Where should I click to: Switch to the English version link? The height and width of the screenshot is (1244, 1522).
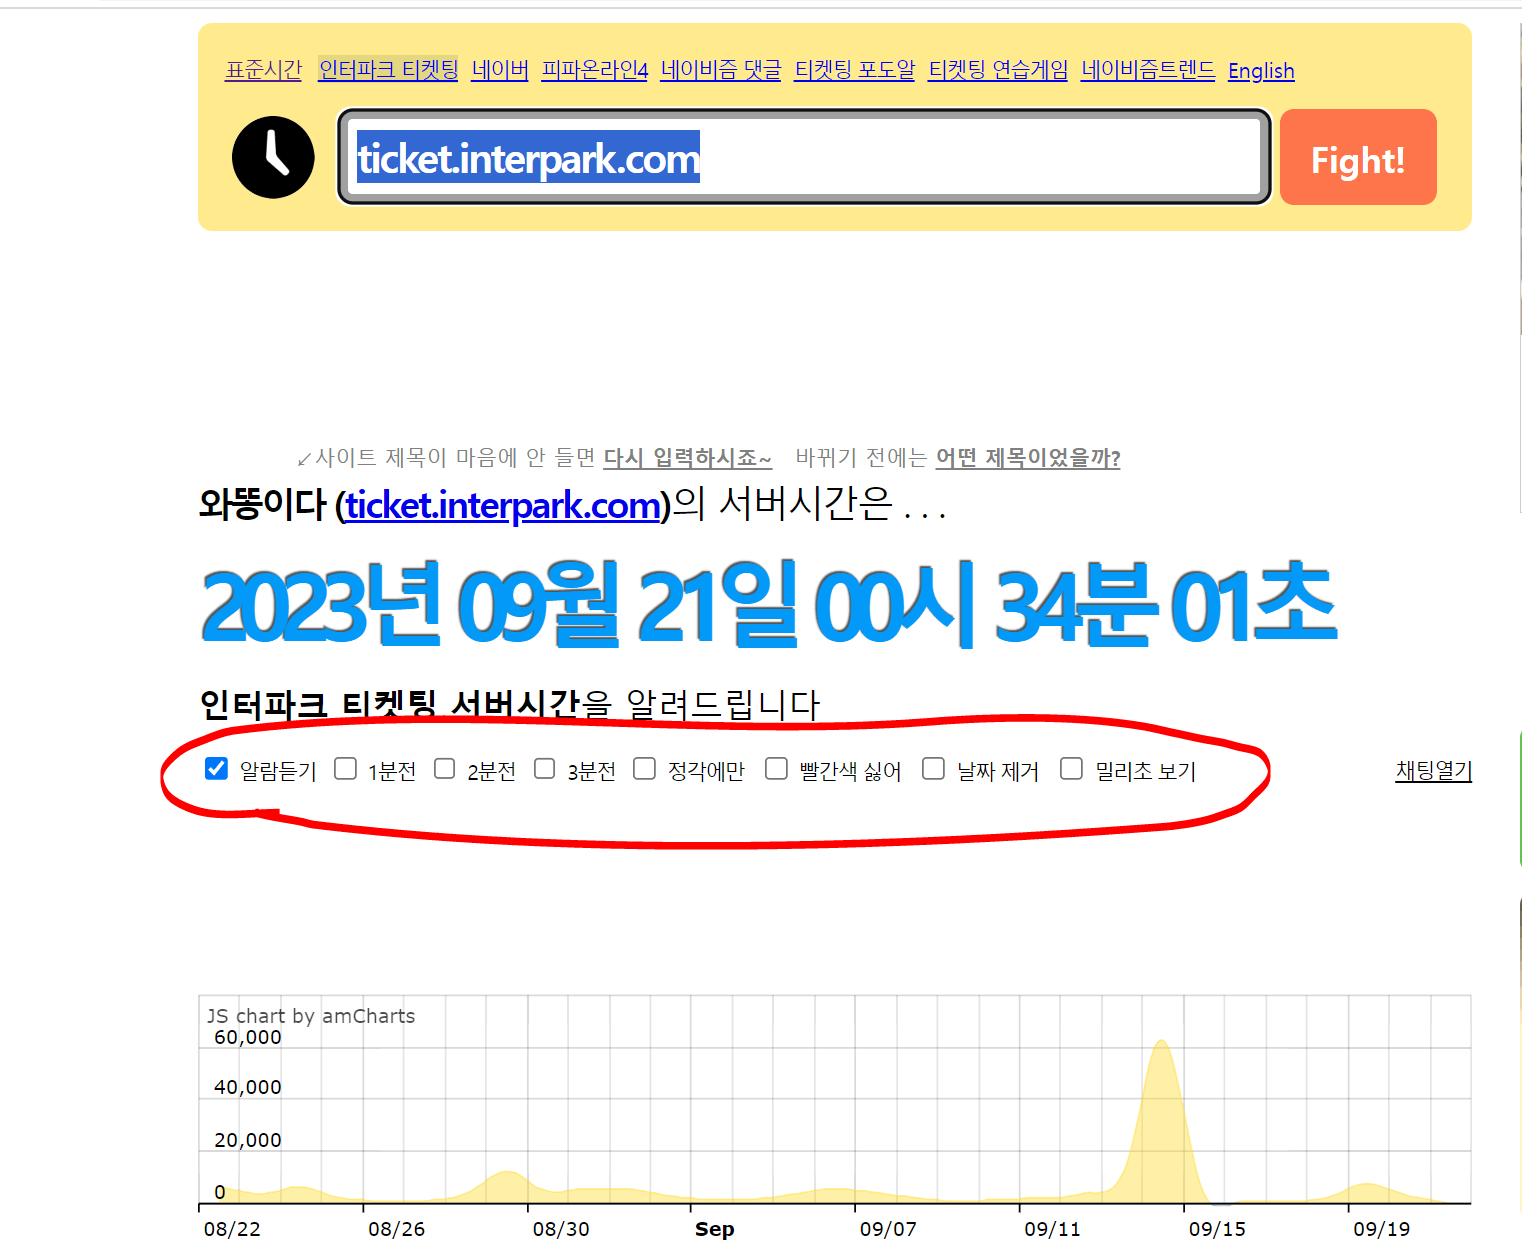point(1261,71)
